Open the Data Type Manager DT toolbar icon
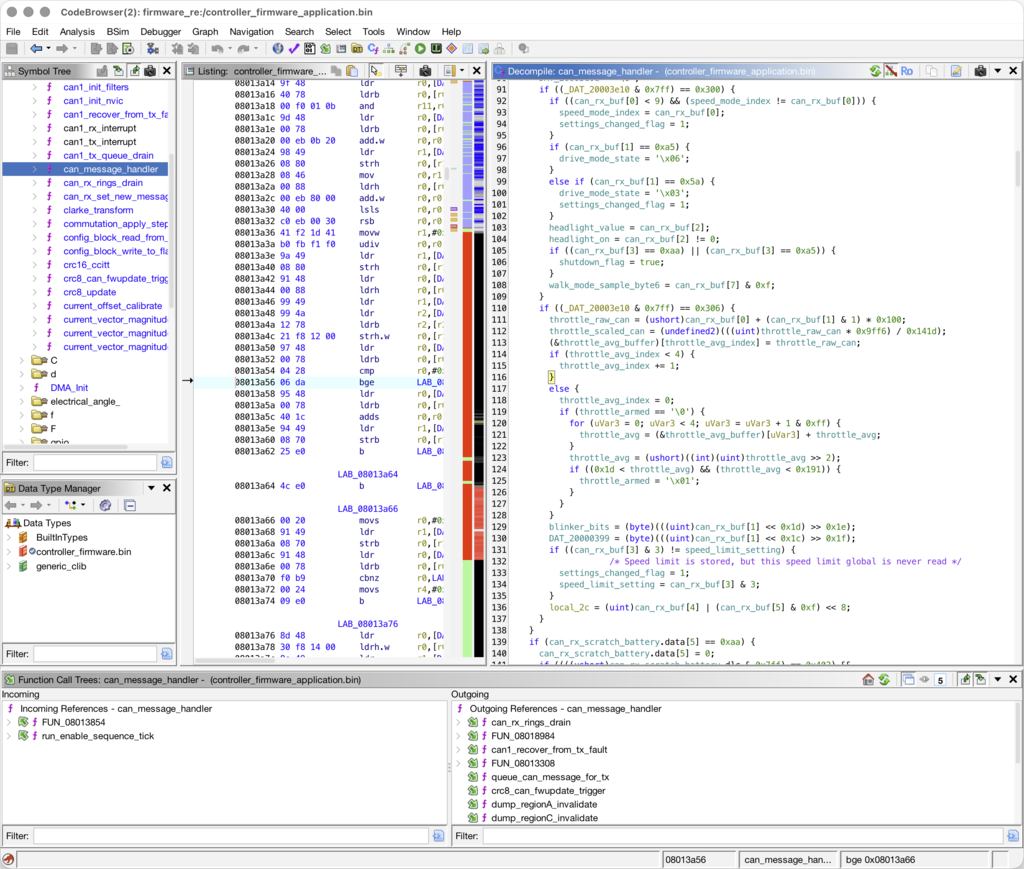This screenshot has width=1024, height=869. tap(357, 49)
